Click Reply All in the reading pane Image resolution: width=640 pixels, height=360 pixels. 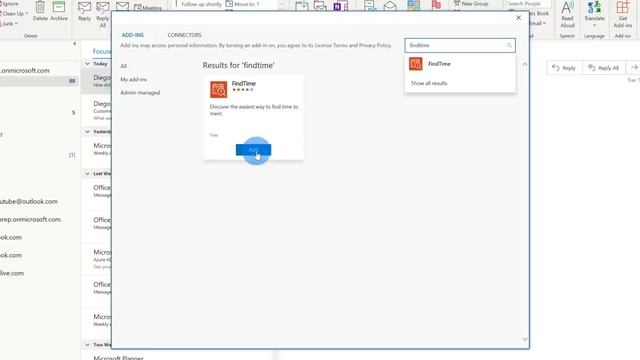(603, 68)
